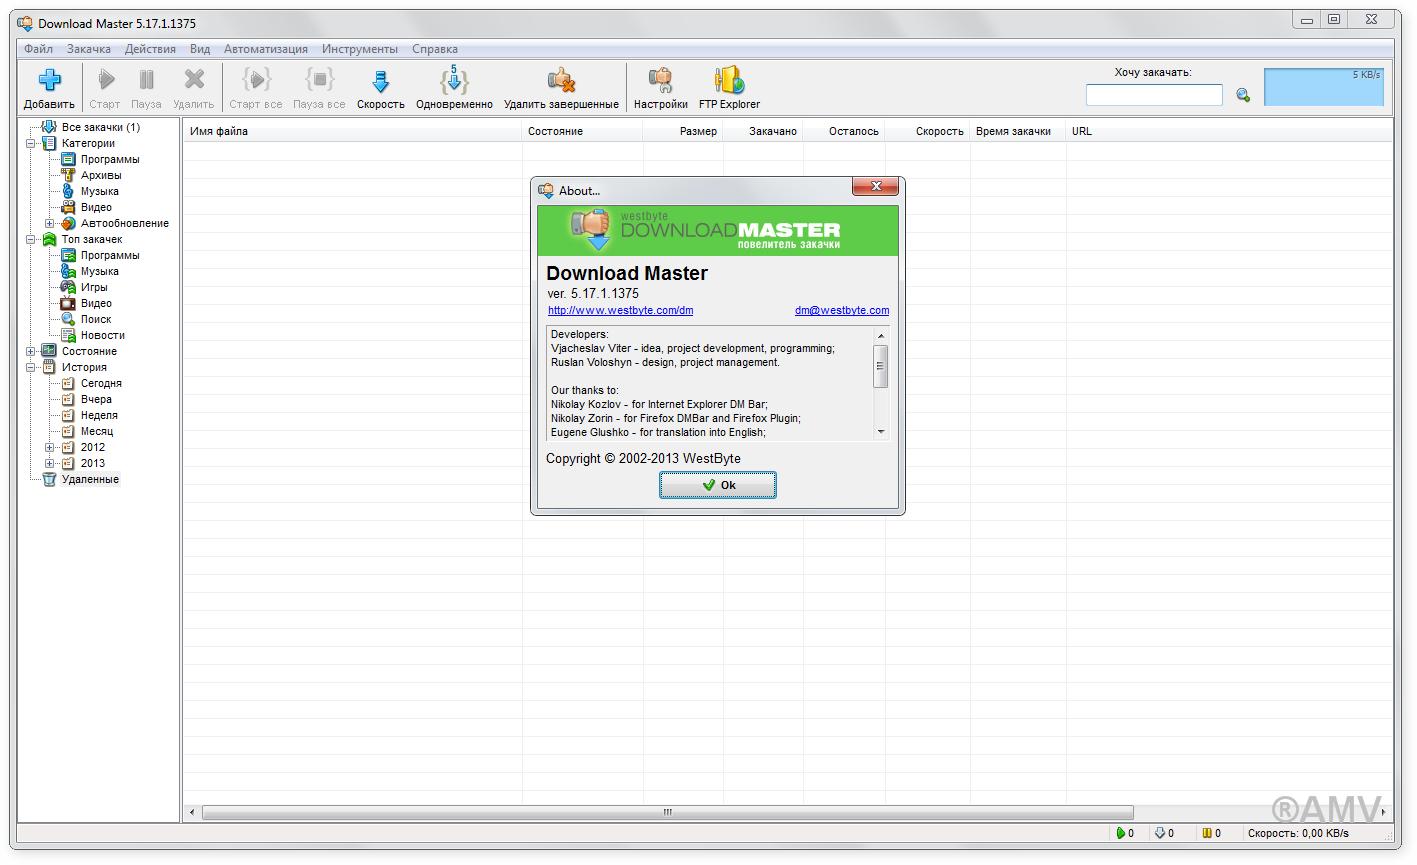Select Игры under Топ закачек
The image size is (1417, 865).
click(94, 287)
